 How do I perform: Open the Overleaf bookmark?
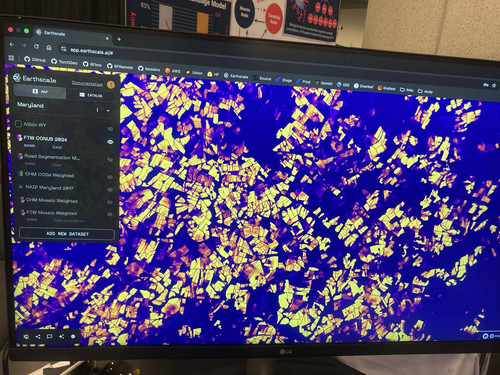364,86
